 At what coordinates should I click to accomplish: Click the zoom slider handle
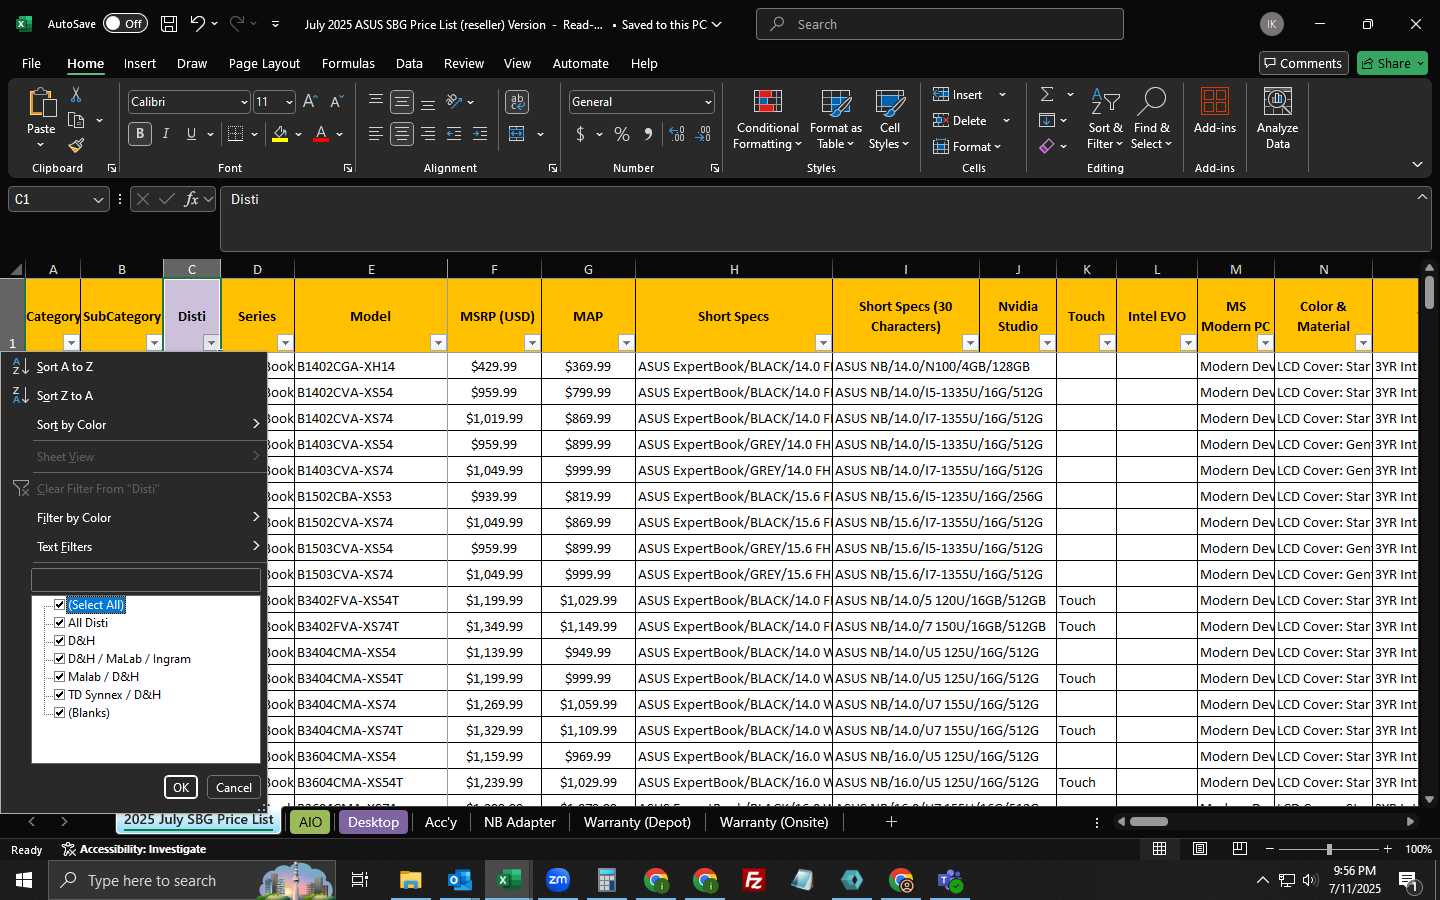click(1328, 849)
